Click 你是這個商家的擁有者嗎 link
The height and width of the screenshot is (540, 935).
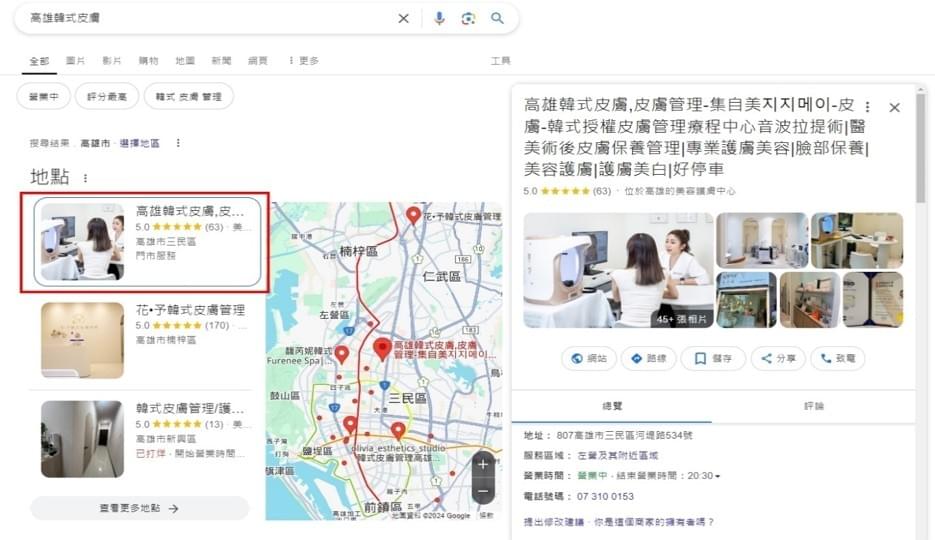pos(654,522)
